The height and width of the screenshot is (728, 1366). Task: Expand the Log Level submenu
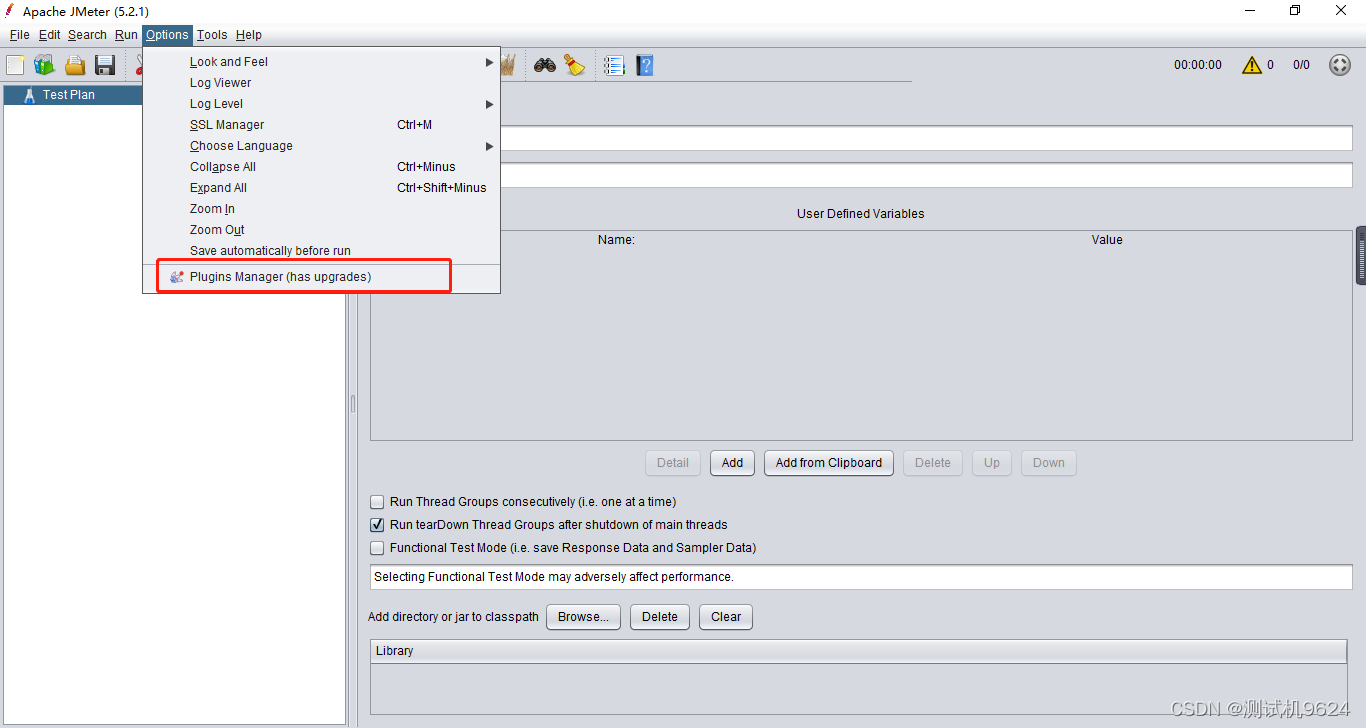pyautogui.click(x=321, y=104)
